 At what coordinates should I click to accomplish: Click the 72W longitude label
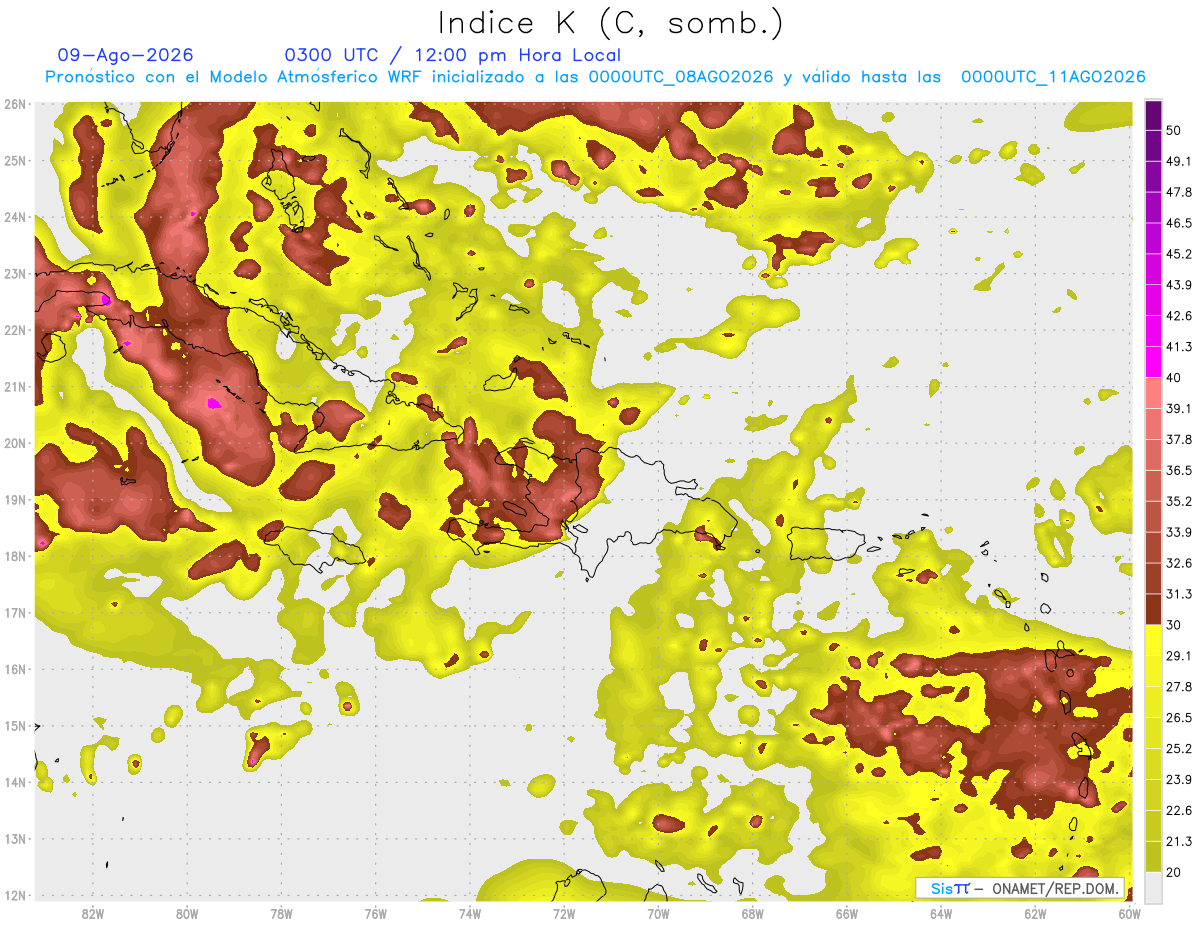[564, 914]
